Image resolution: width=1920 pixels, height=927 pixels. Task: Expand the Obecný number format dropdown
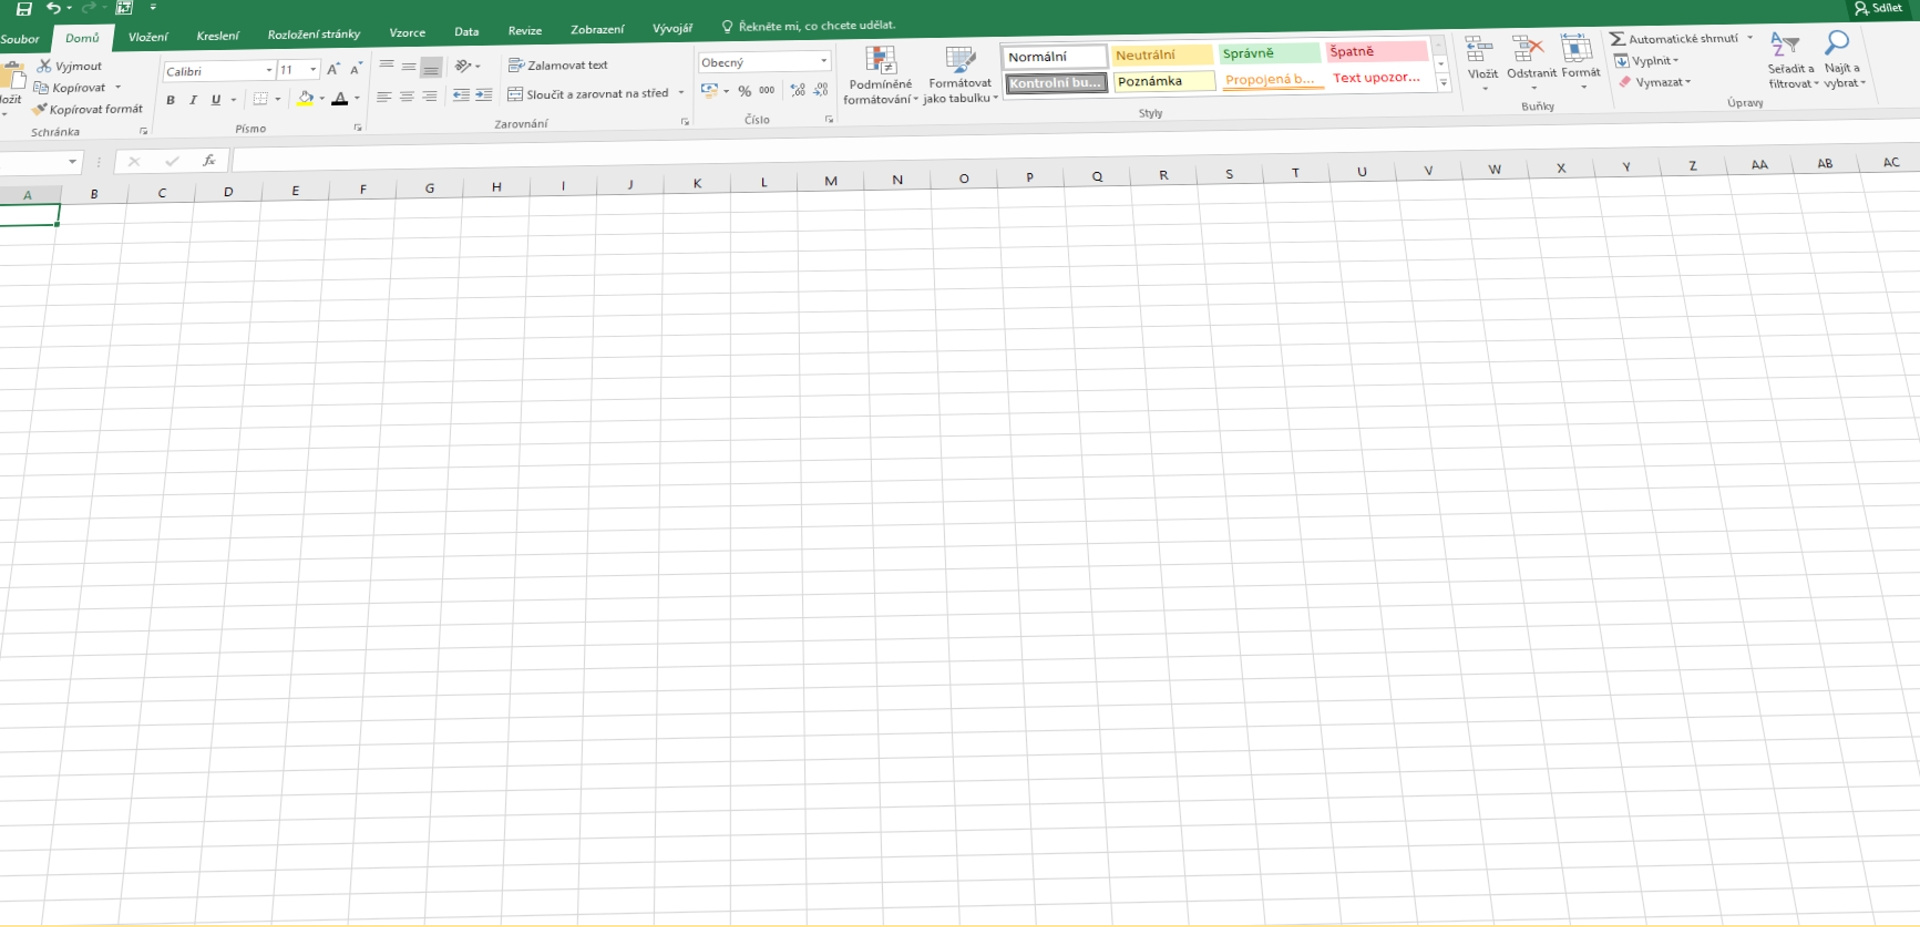click(823, 61)
